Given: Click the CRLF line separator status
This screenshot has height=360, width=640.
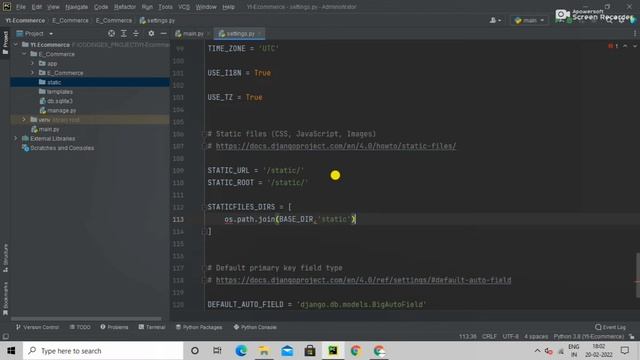Looking at the screenshot, I should 489,336.
